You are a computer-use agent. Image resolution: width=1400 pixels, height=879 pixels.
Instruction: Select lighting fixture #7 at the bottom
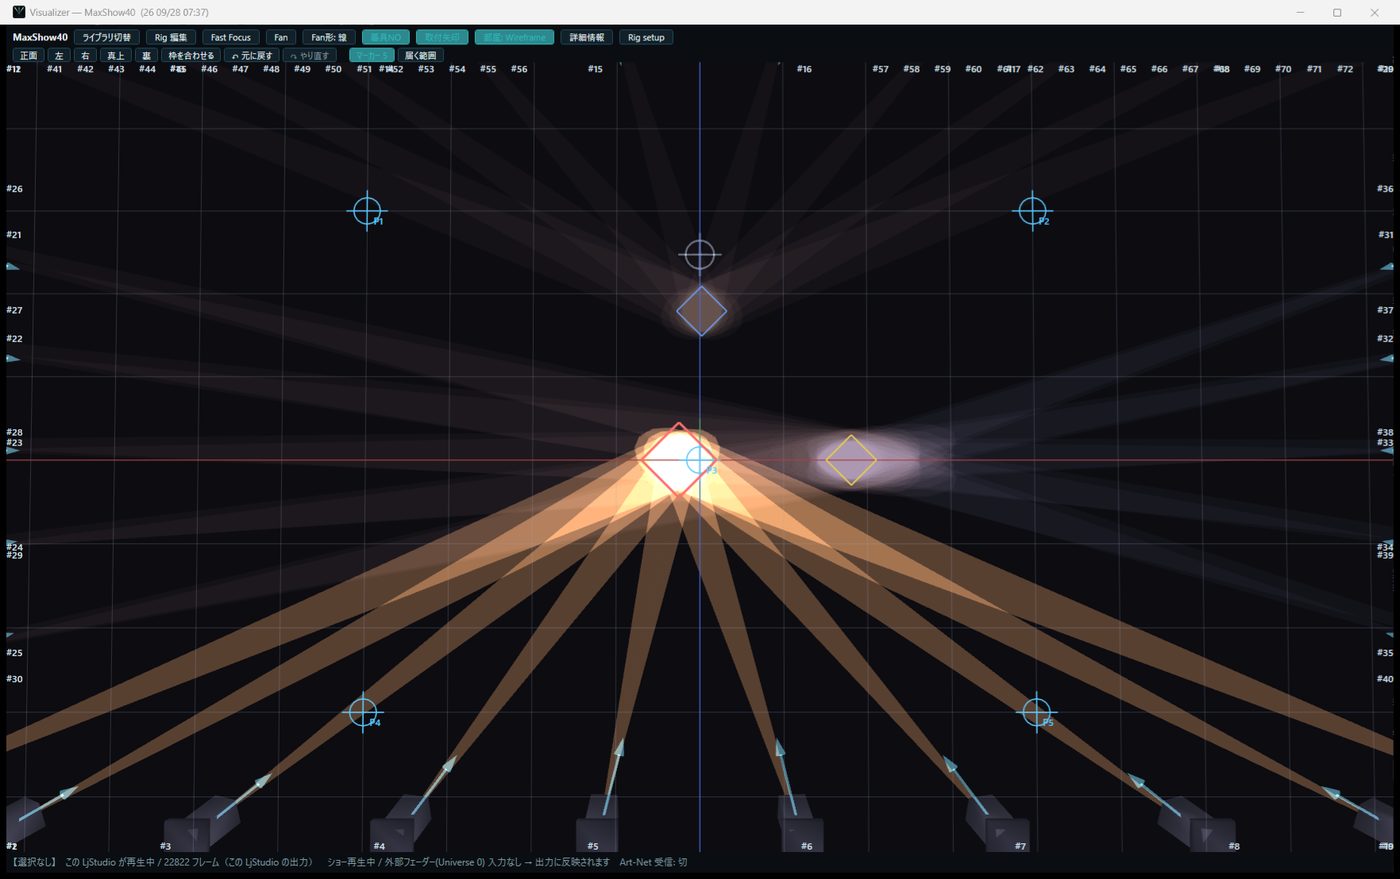998,825
